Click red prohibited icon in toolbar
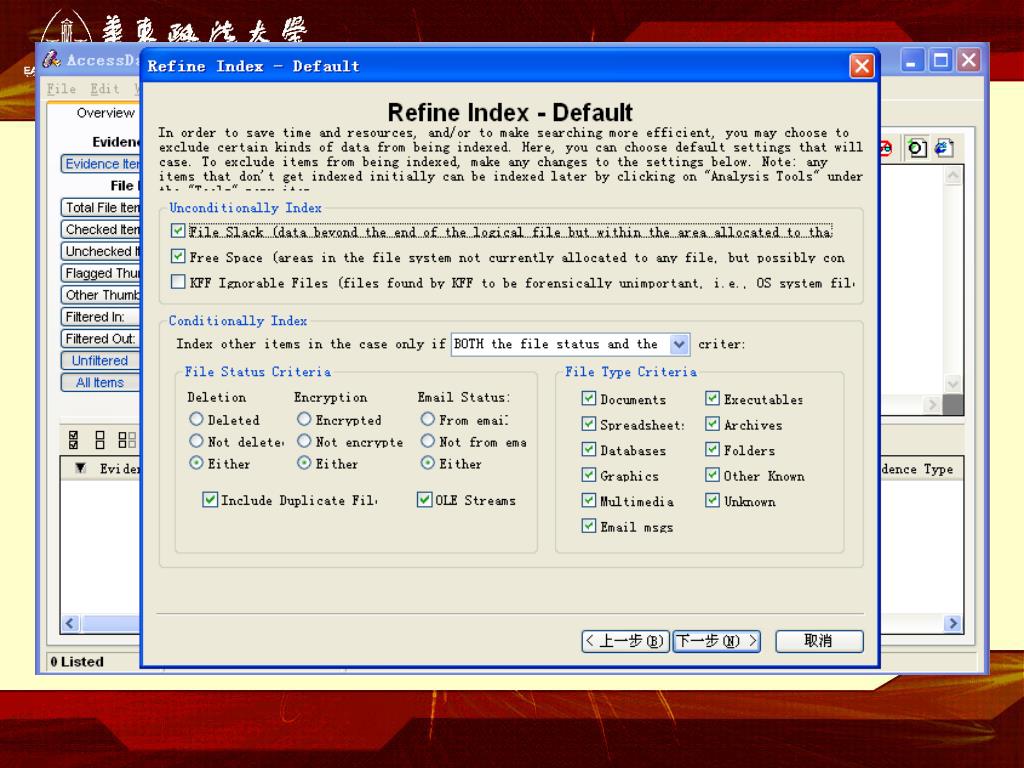 886,148
